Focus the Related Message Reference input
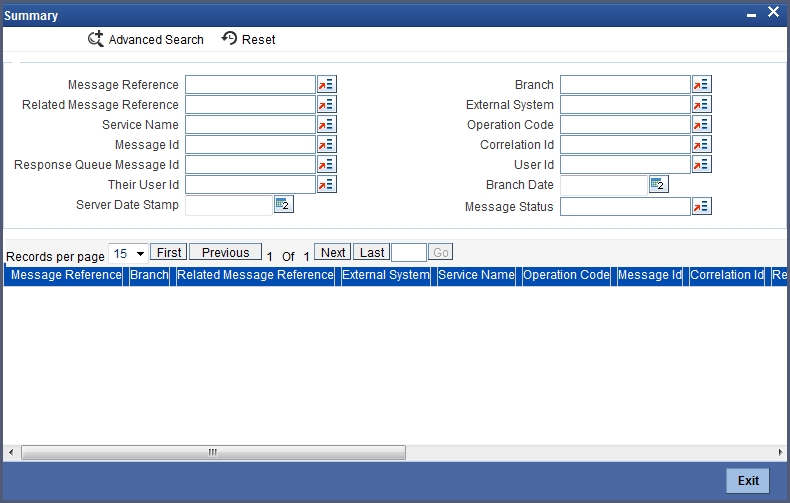Image resolution: width=790 pixels, height=503 pixels. [250, 104]
